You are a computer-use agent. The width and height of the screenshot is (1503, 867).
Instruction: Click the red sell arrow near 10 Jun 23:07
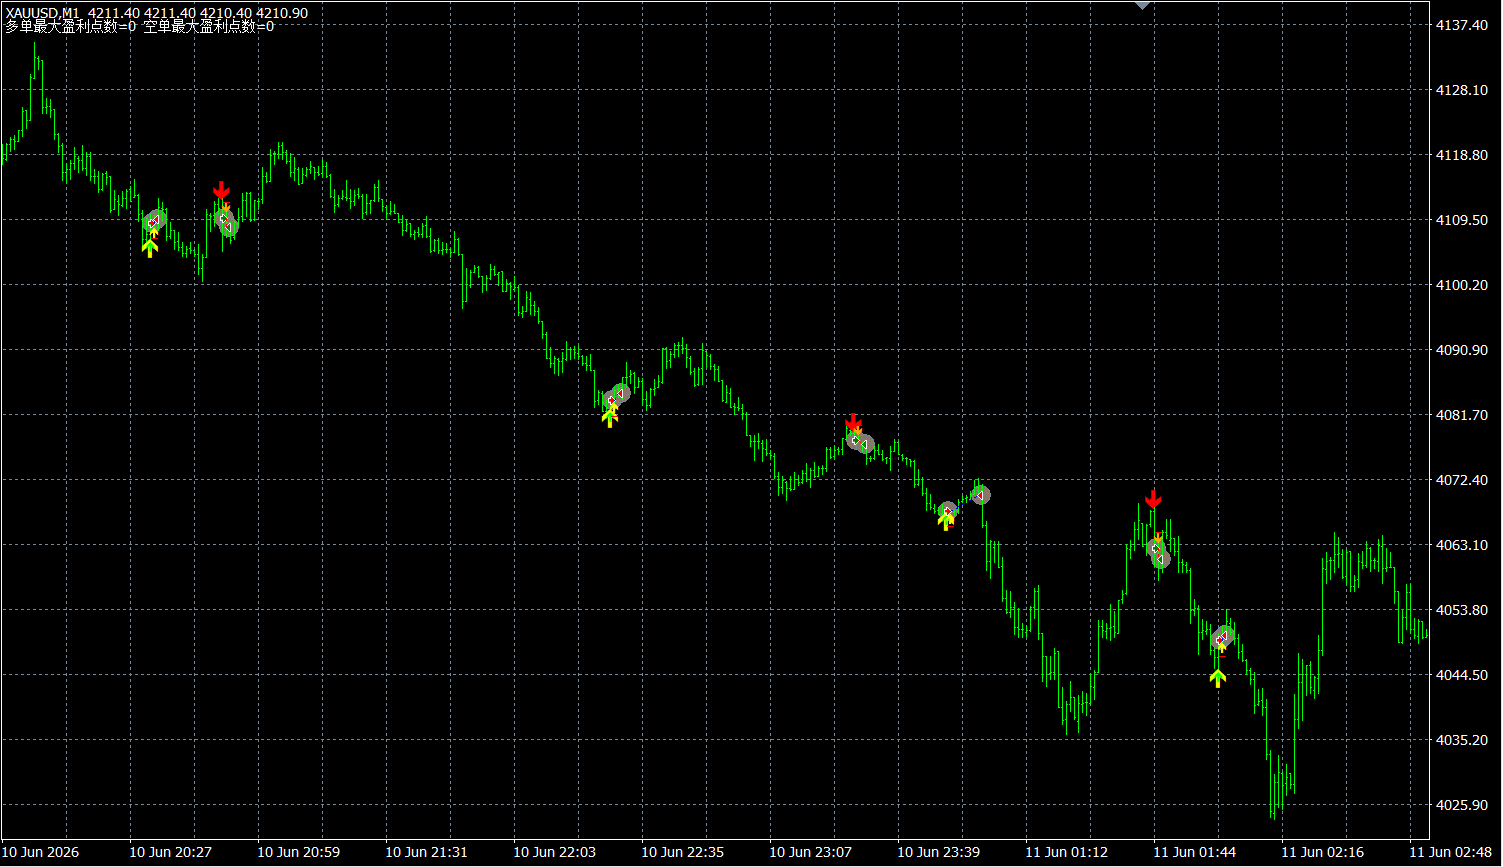coord(852,422)
